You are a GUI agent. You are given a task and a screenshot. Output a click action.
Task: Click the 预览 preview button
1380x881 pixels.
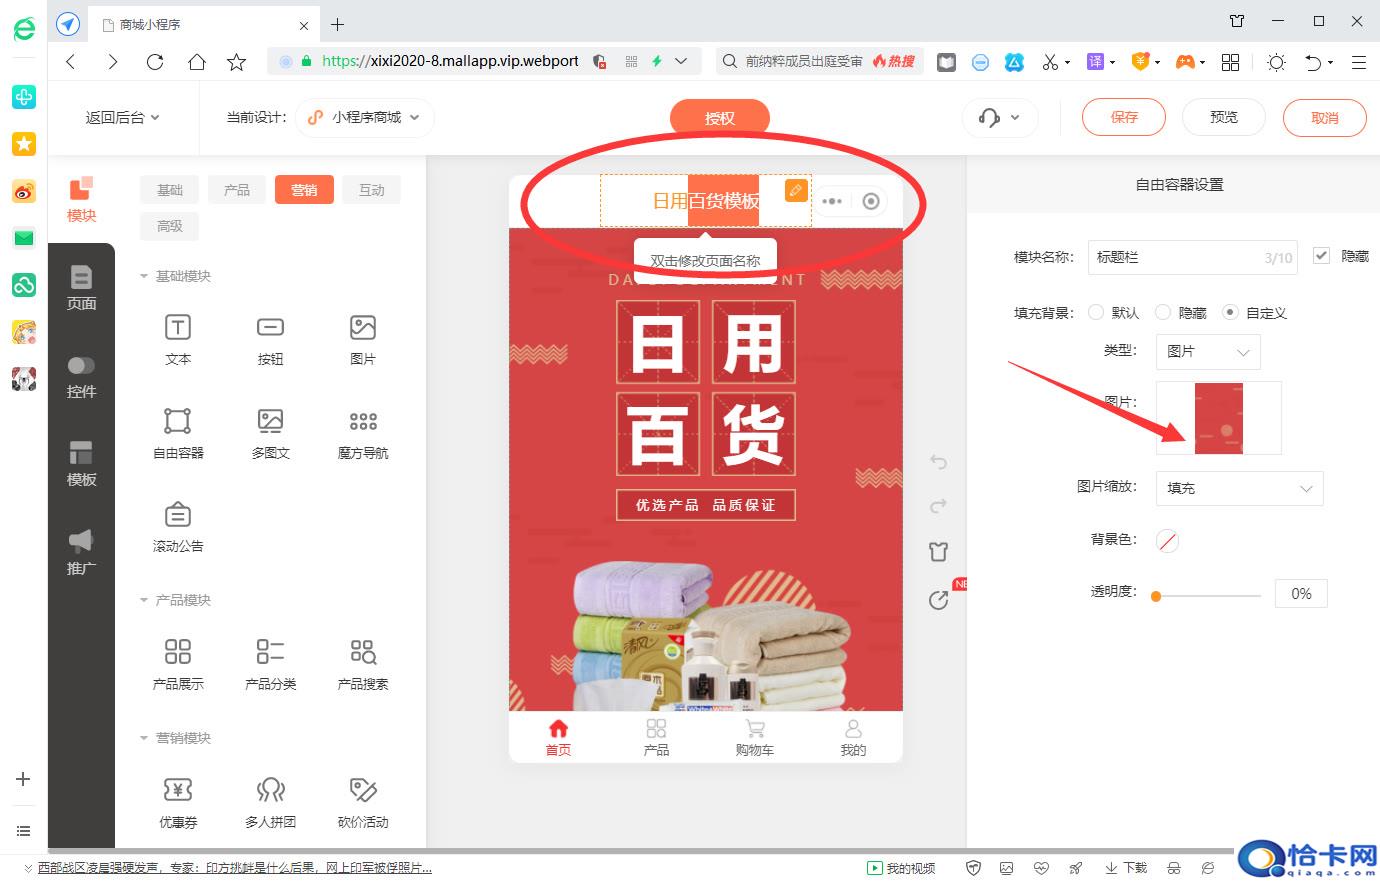(1223, 117)
